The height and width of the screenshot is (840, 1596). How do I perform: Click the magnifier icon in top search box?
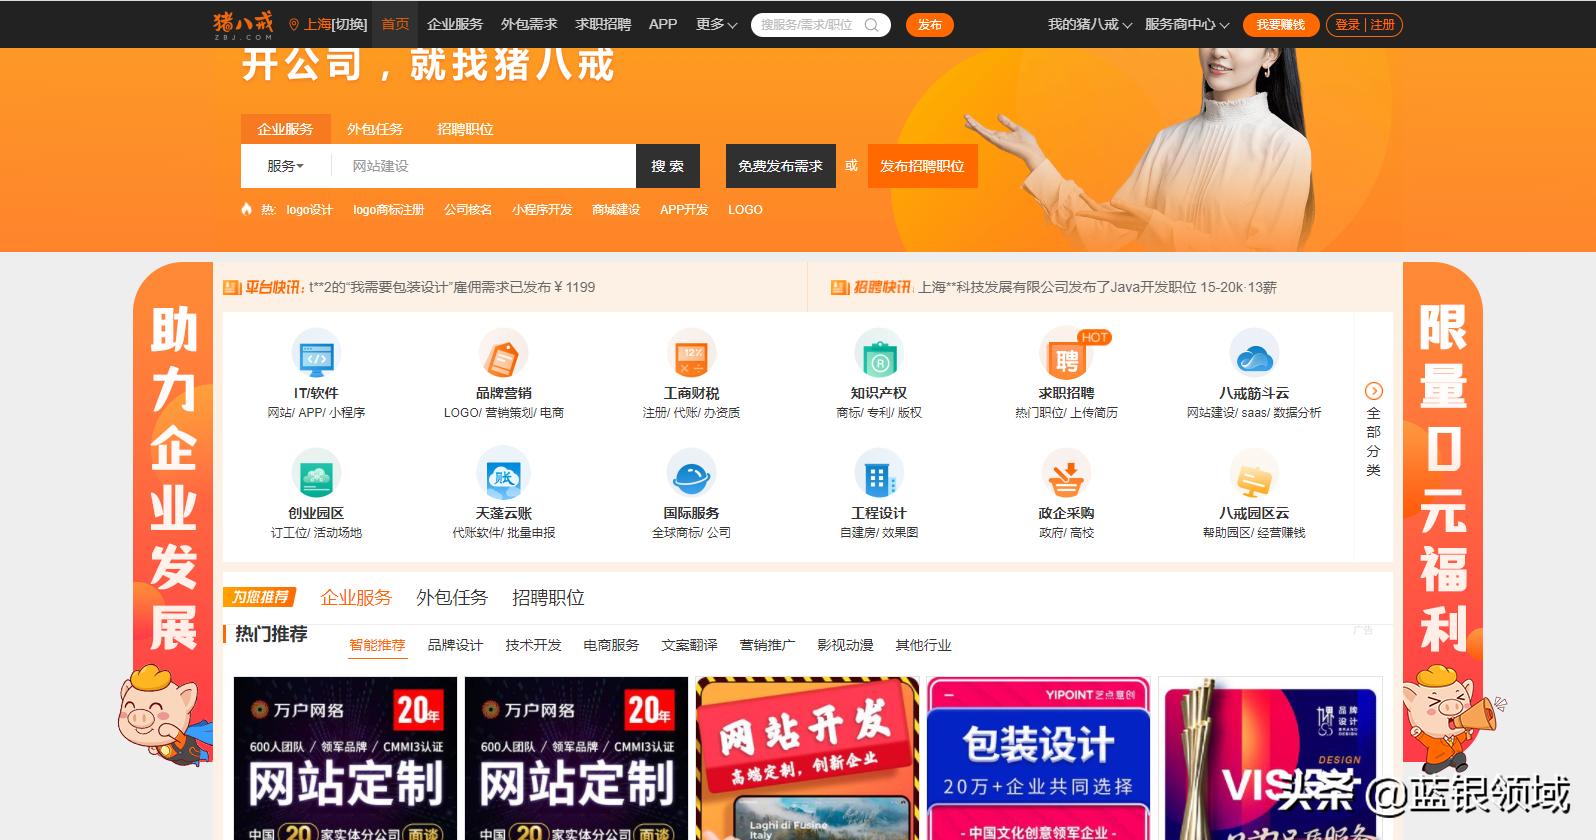[x=871, y=25]
